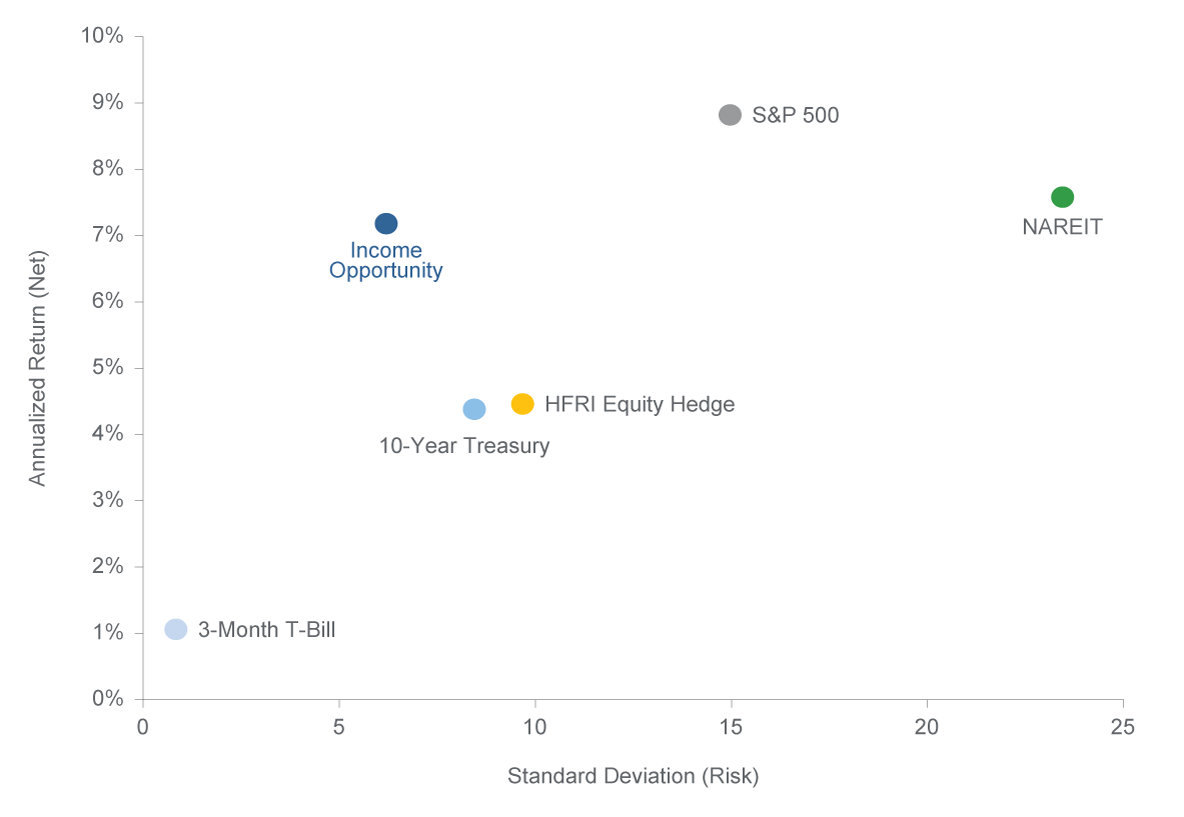This screenshot has height=817, width=1184.
Task: Click the 3% y-axis tick label
Action: [108, 499]
